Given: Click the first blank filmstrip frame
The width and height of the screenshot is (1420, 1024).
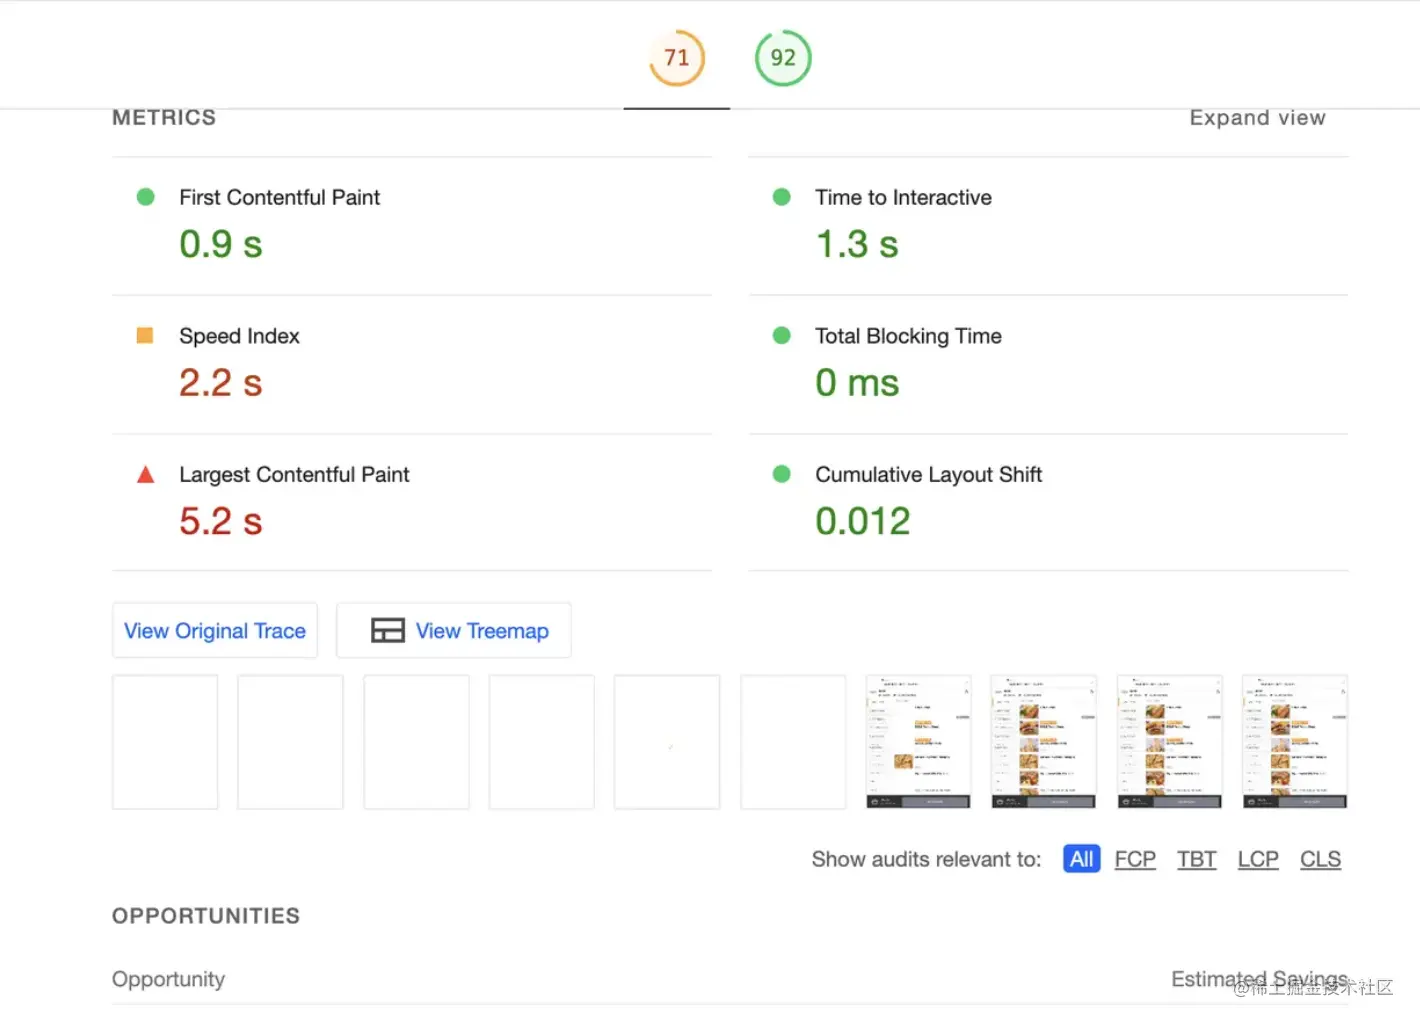Looking at the screenshot, I should point(165,741).
